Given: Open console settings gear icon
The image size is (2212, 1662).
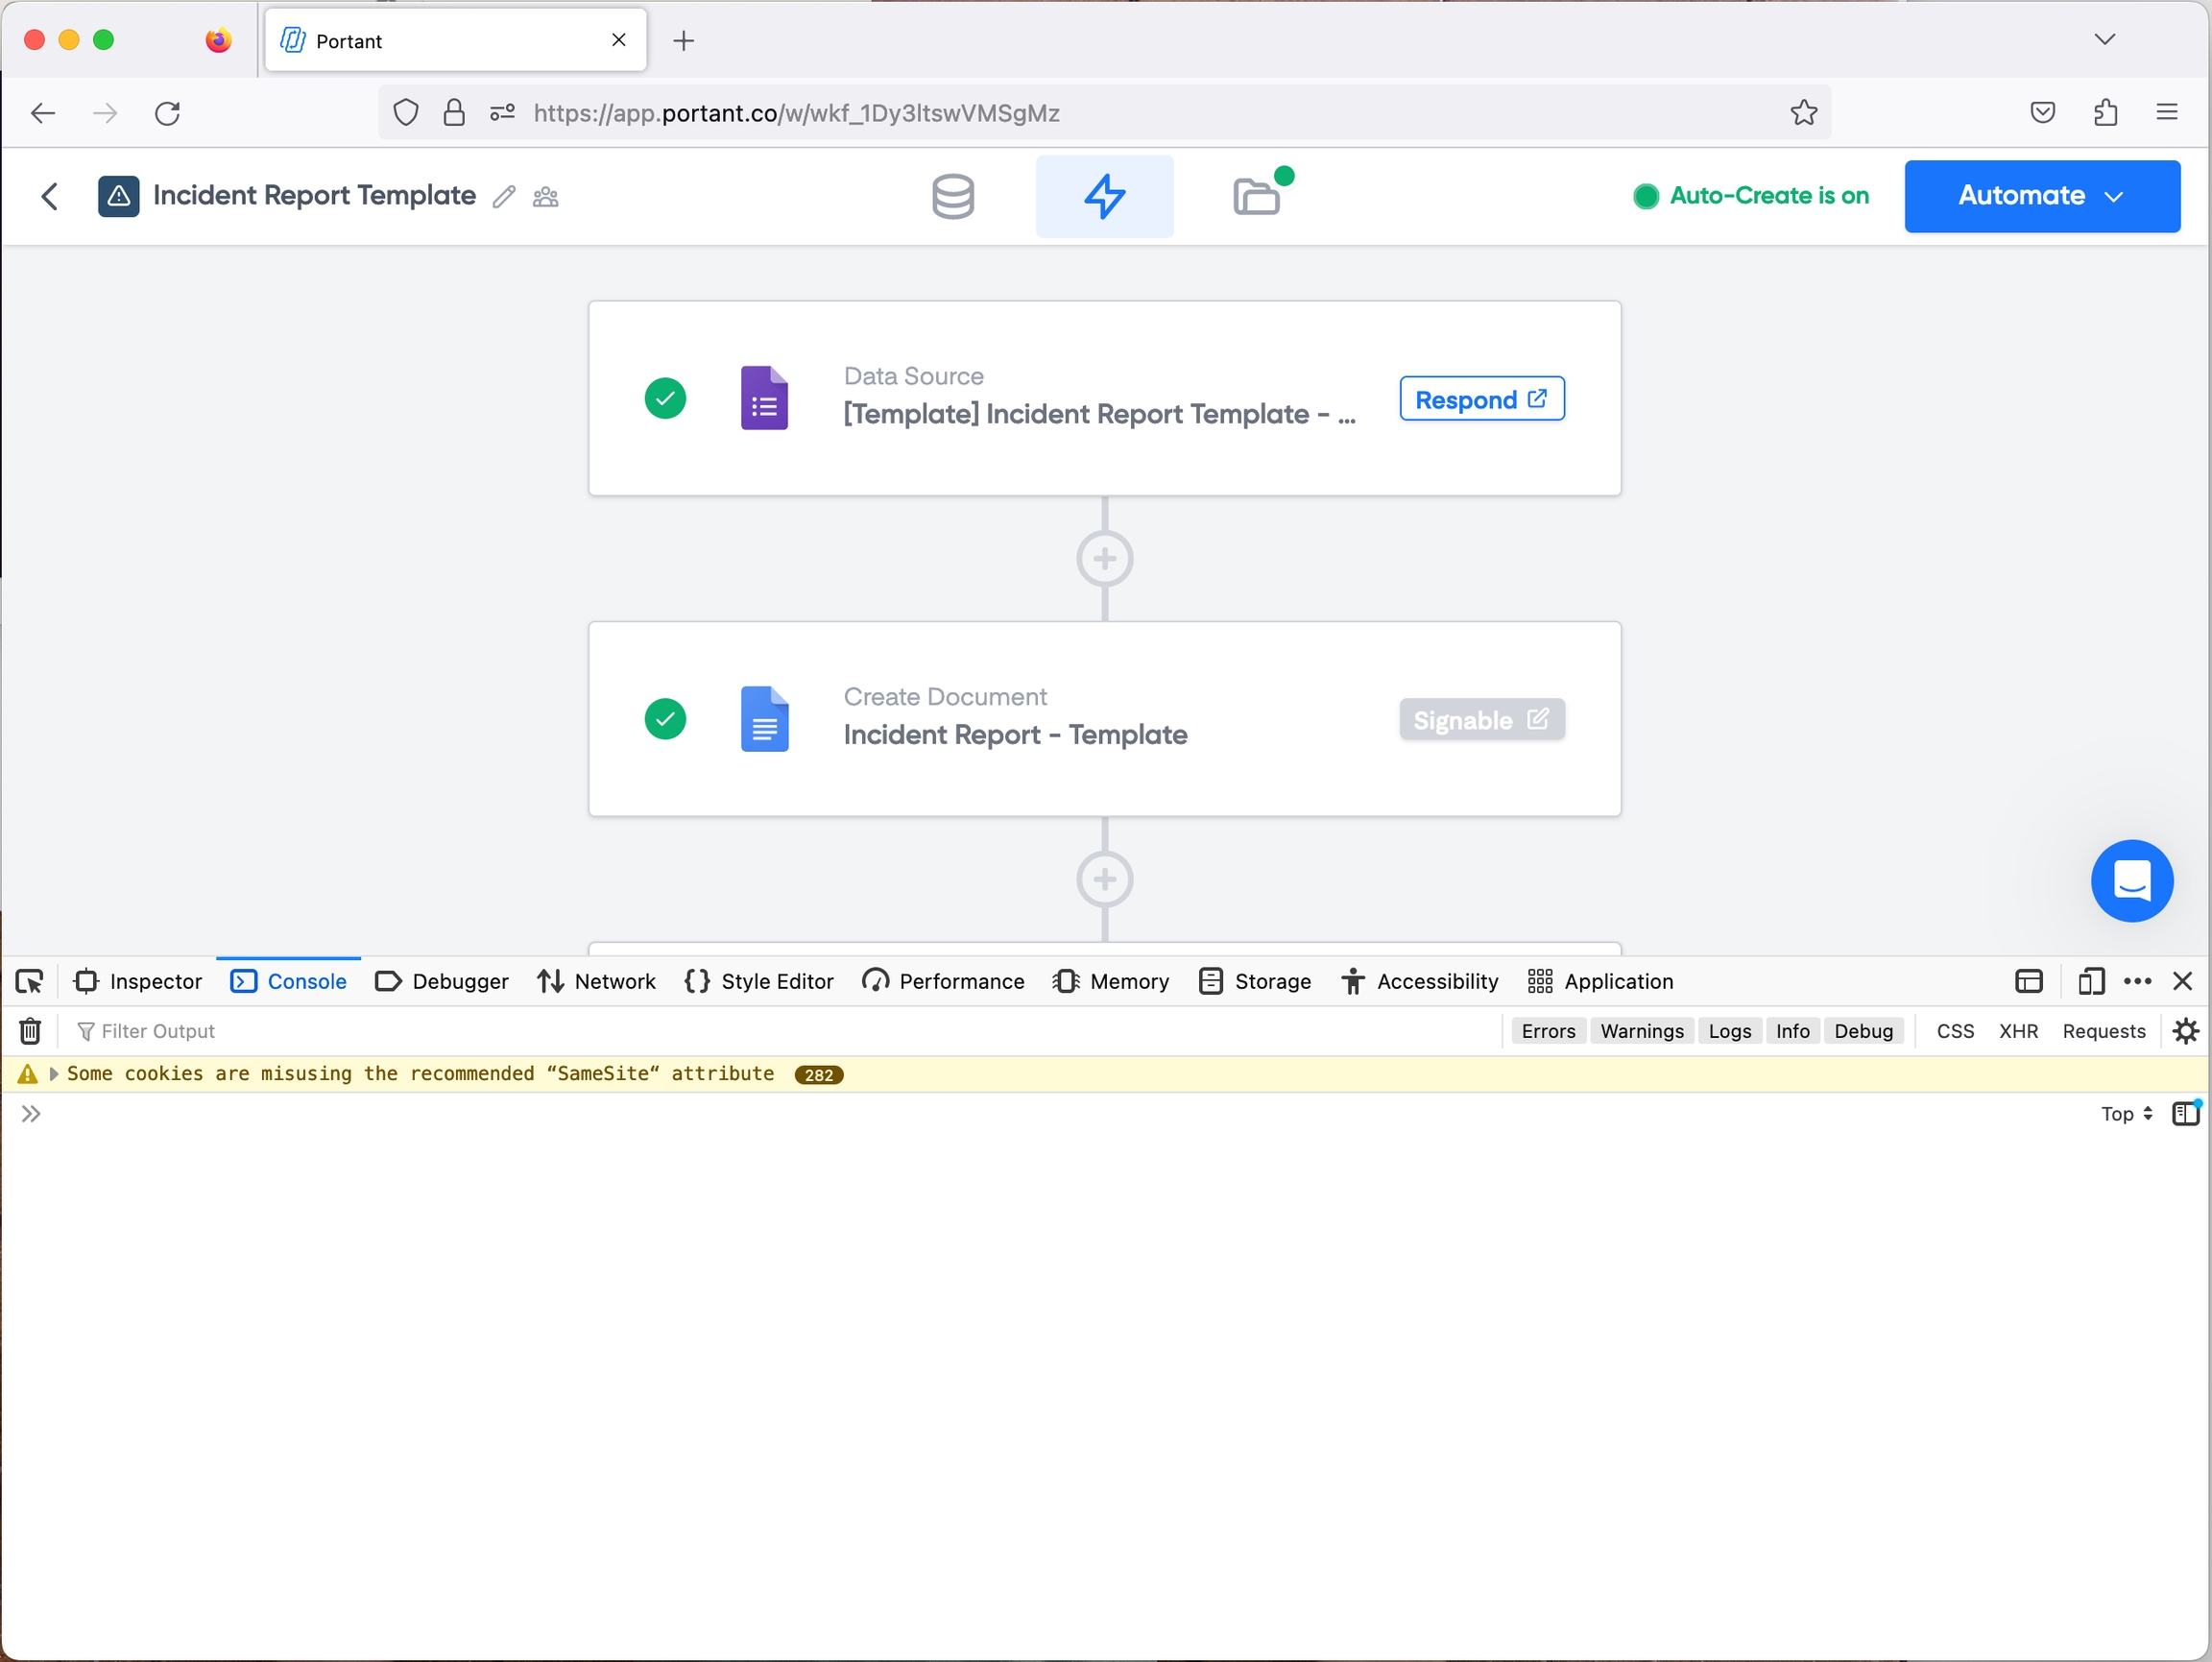Looking at the screenshot, I should [x=2186, y=1031].
